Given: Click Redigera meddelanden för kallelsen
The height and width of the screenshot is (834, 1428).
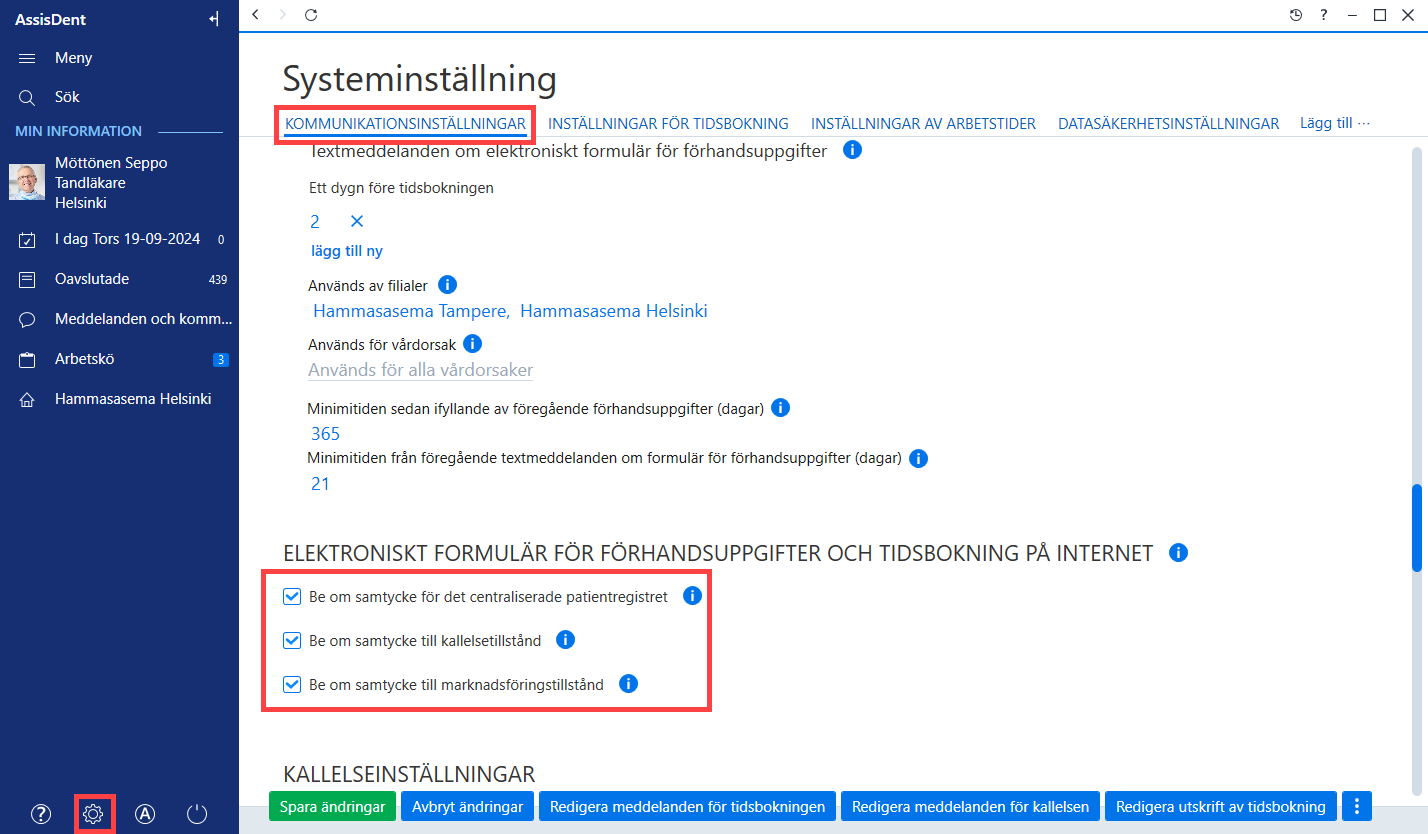Looking at the screenshot, I should coord(971,806).
